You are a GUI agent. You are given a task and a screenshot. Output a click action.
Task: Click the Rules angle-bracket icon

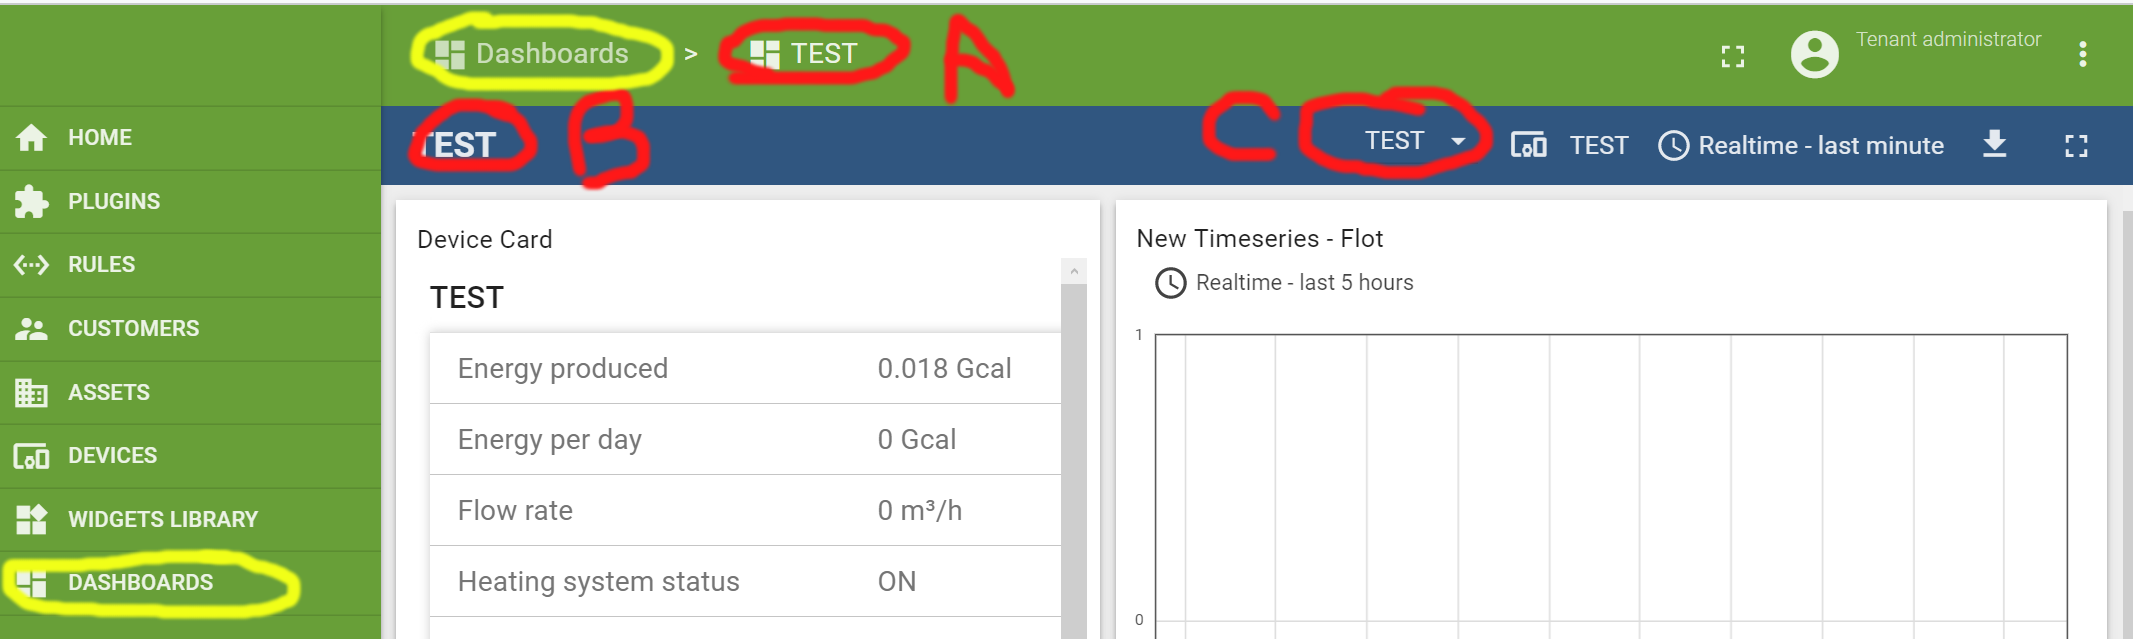tap(33, 264)
